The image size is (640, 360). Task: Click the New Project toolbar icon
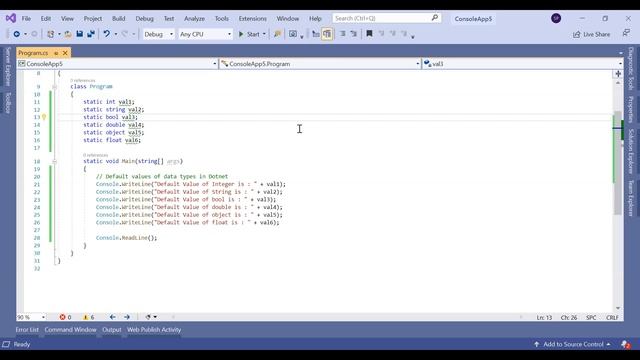tap(51, 34)
